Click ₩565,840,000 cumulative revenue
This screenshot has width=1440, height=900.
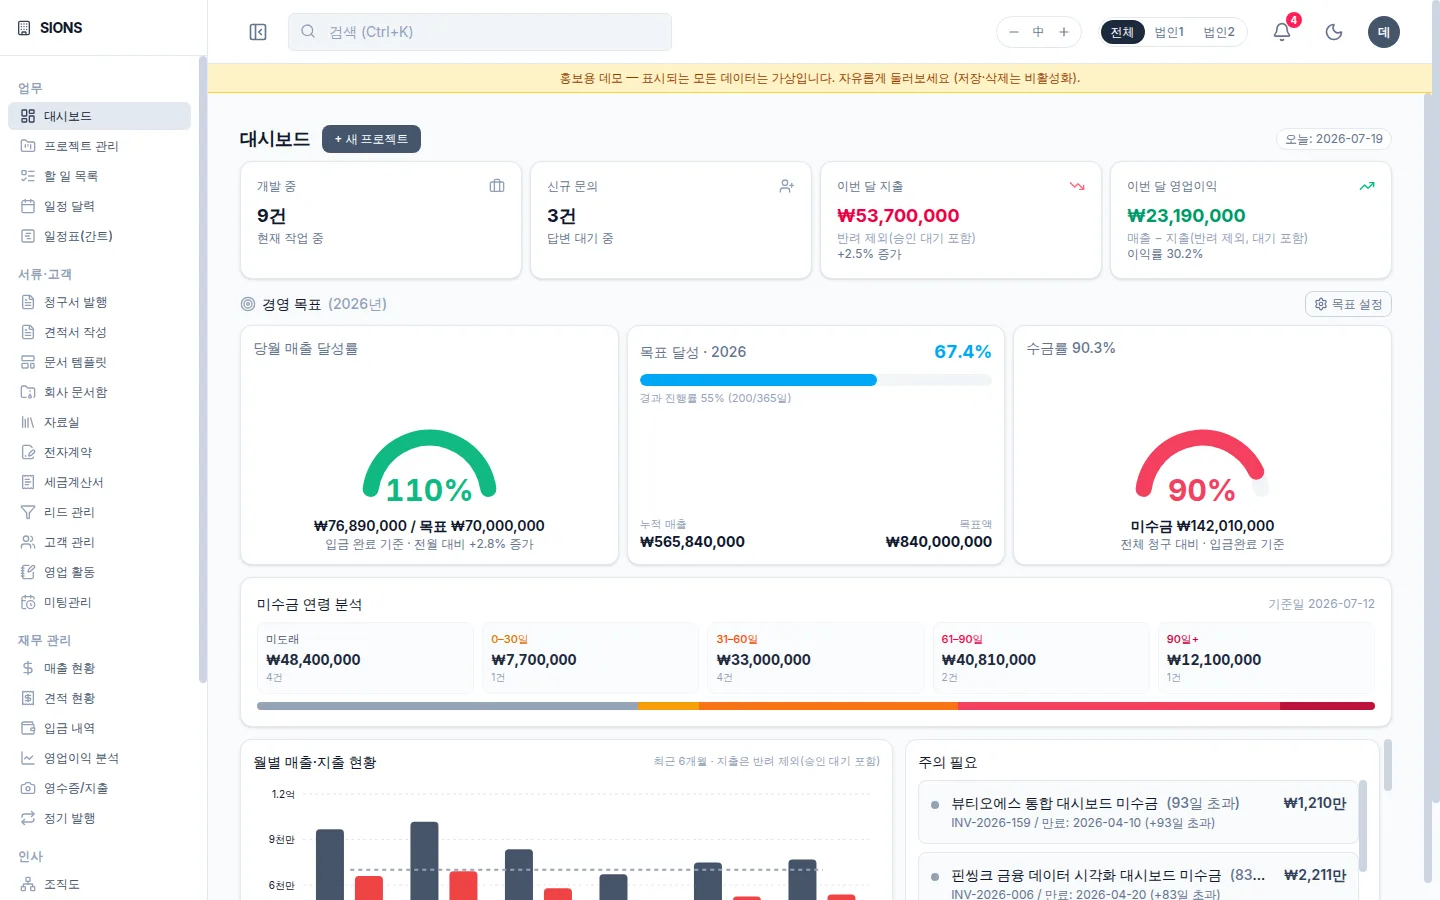[692, 542]
